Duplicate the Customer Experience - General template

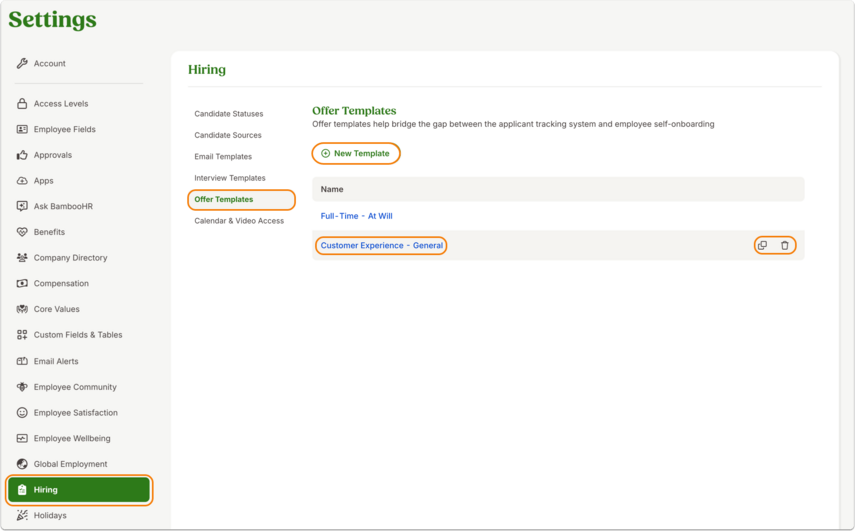pyautogui.click(x=763, y=245)
